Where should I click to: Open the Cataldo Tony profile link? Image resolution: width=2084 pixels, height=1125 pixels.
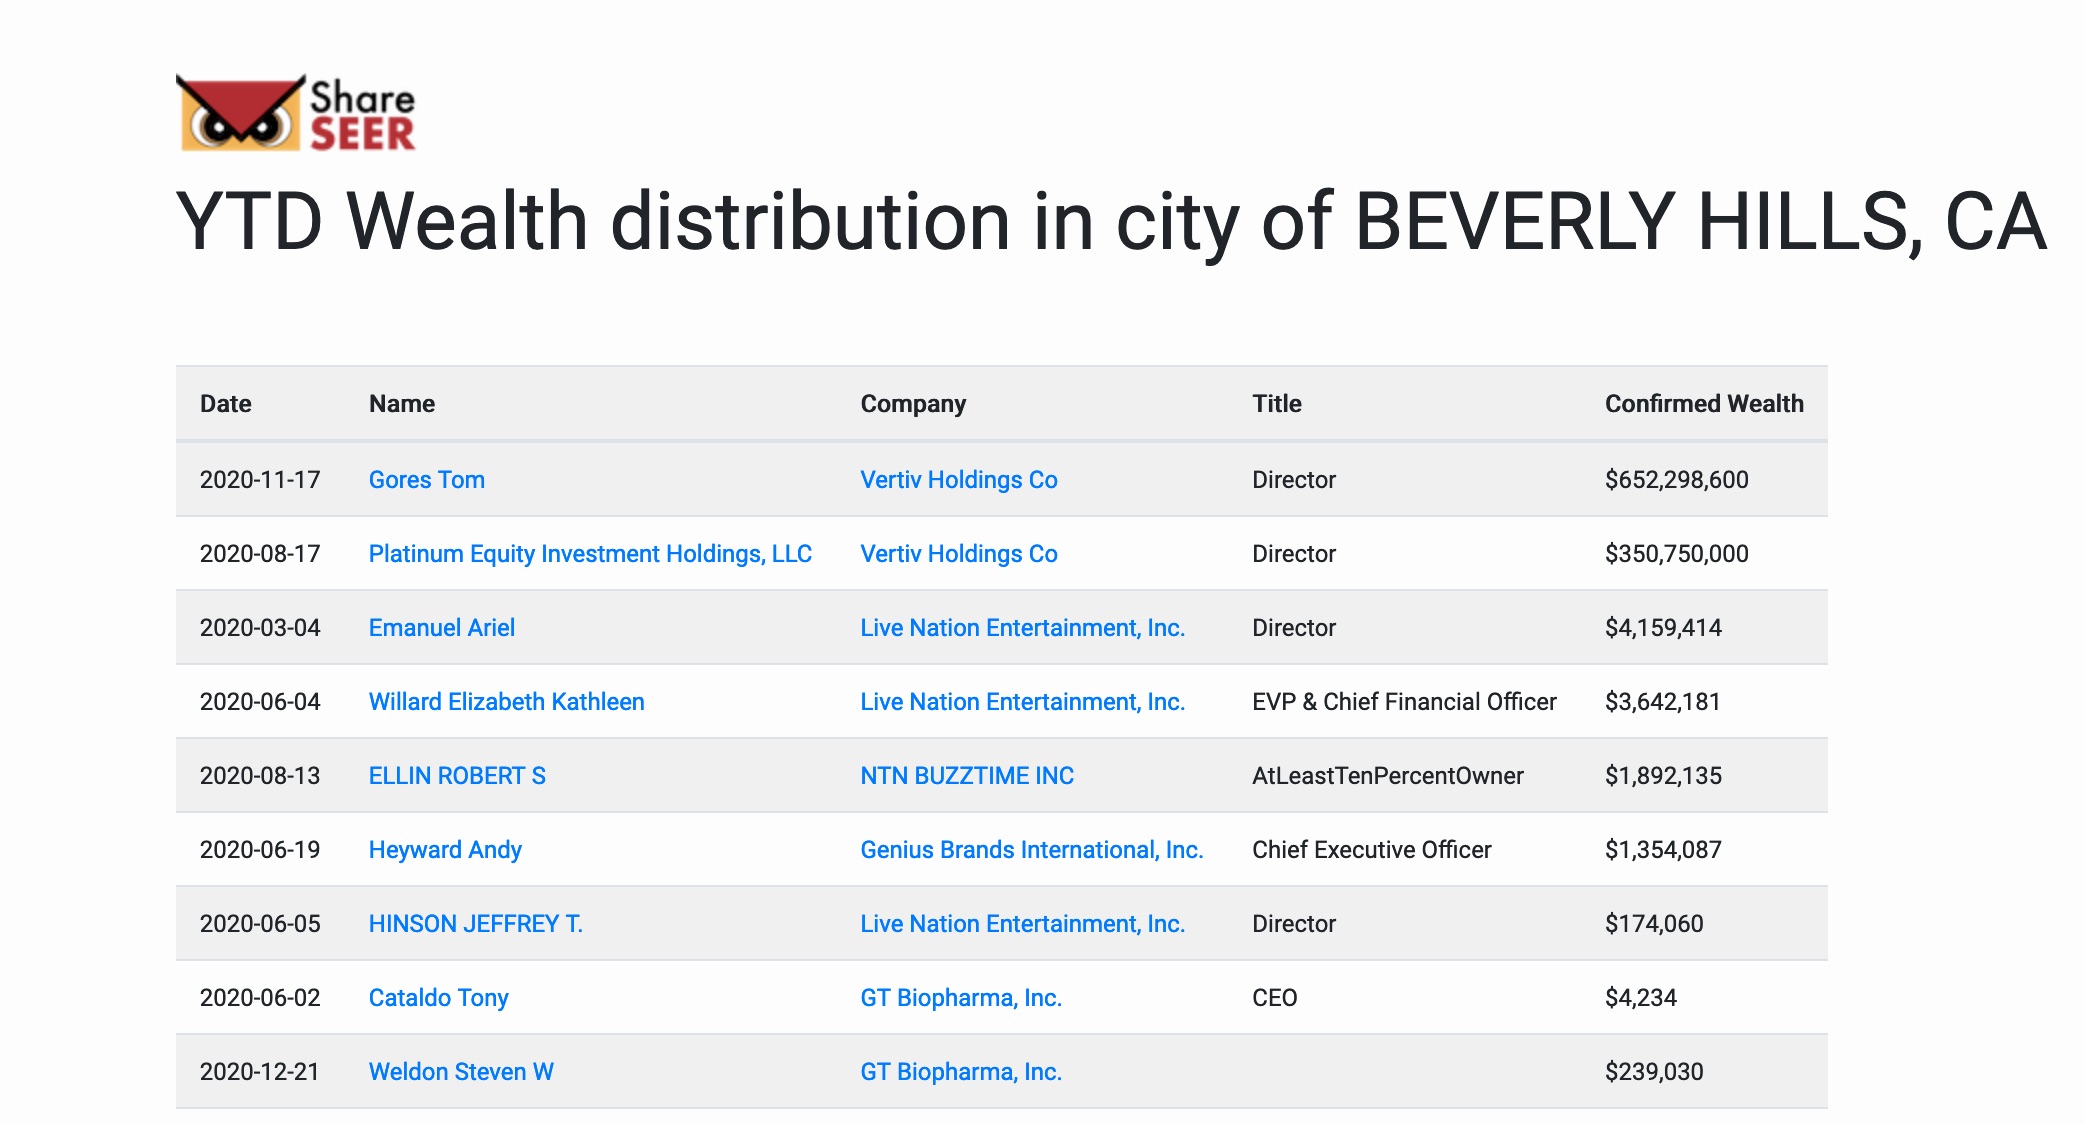click(438, 997)
